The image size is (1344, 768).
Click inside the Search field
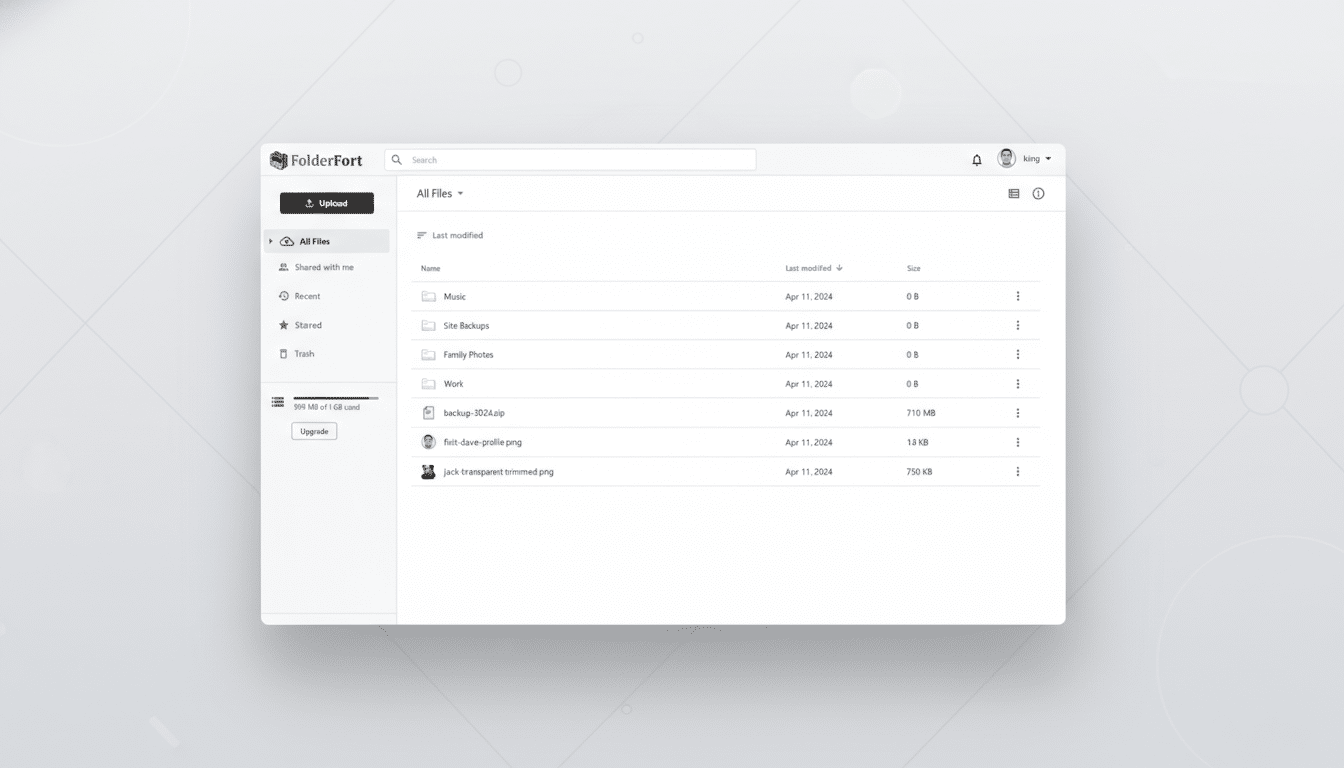pyautogui.click(x=570, y=159)
